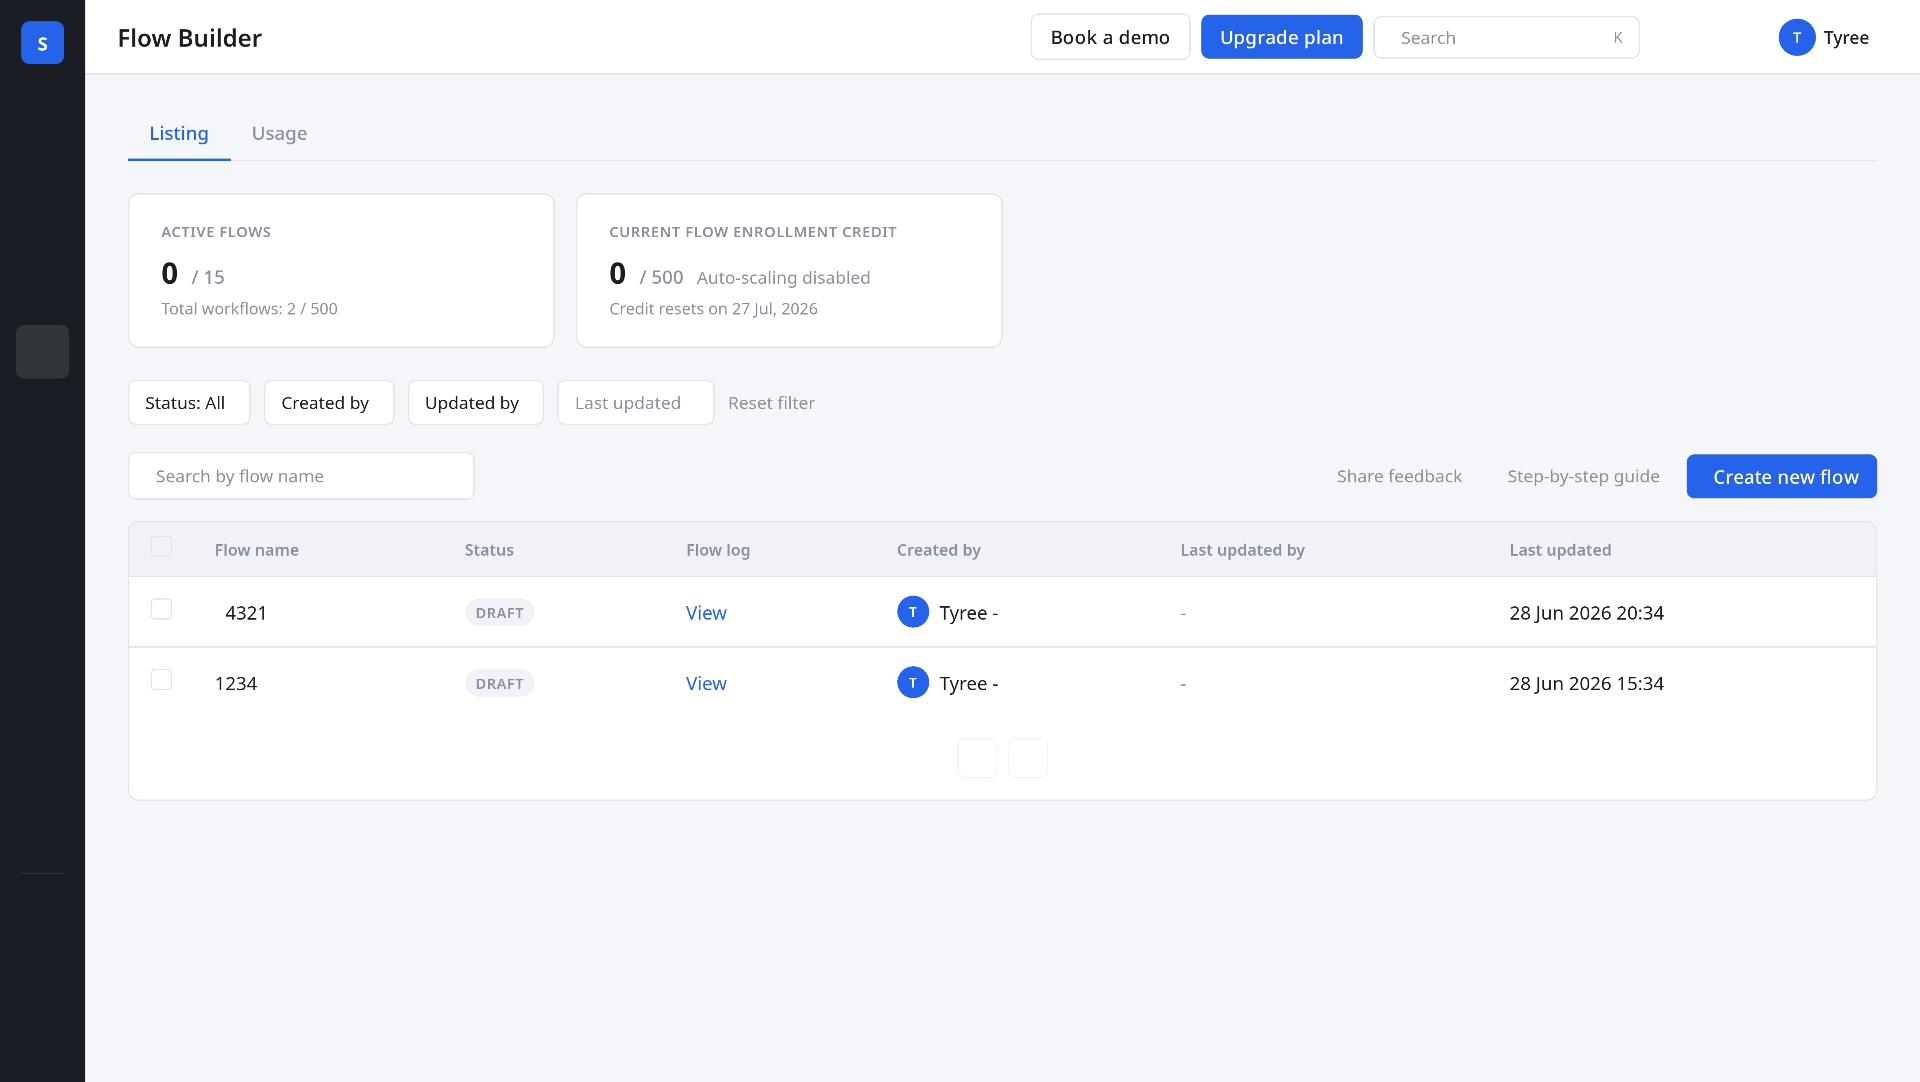The width and height of the screenshot is (1920, 1082).
Task: Open Tyree's user avatar in header
Action: click(x=1796, y=38)
